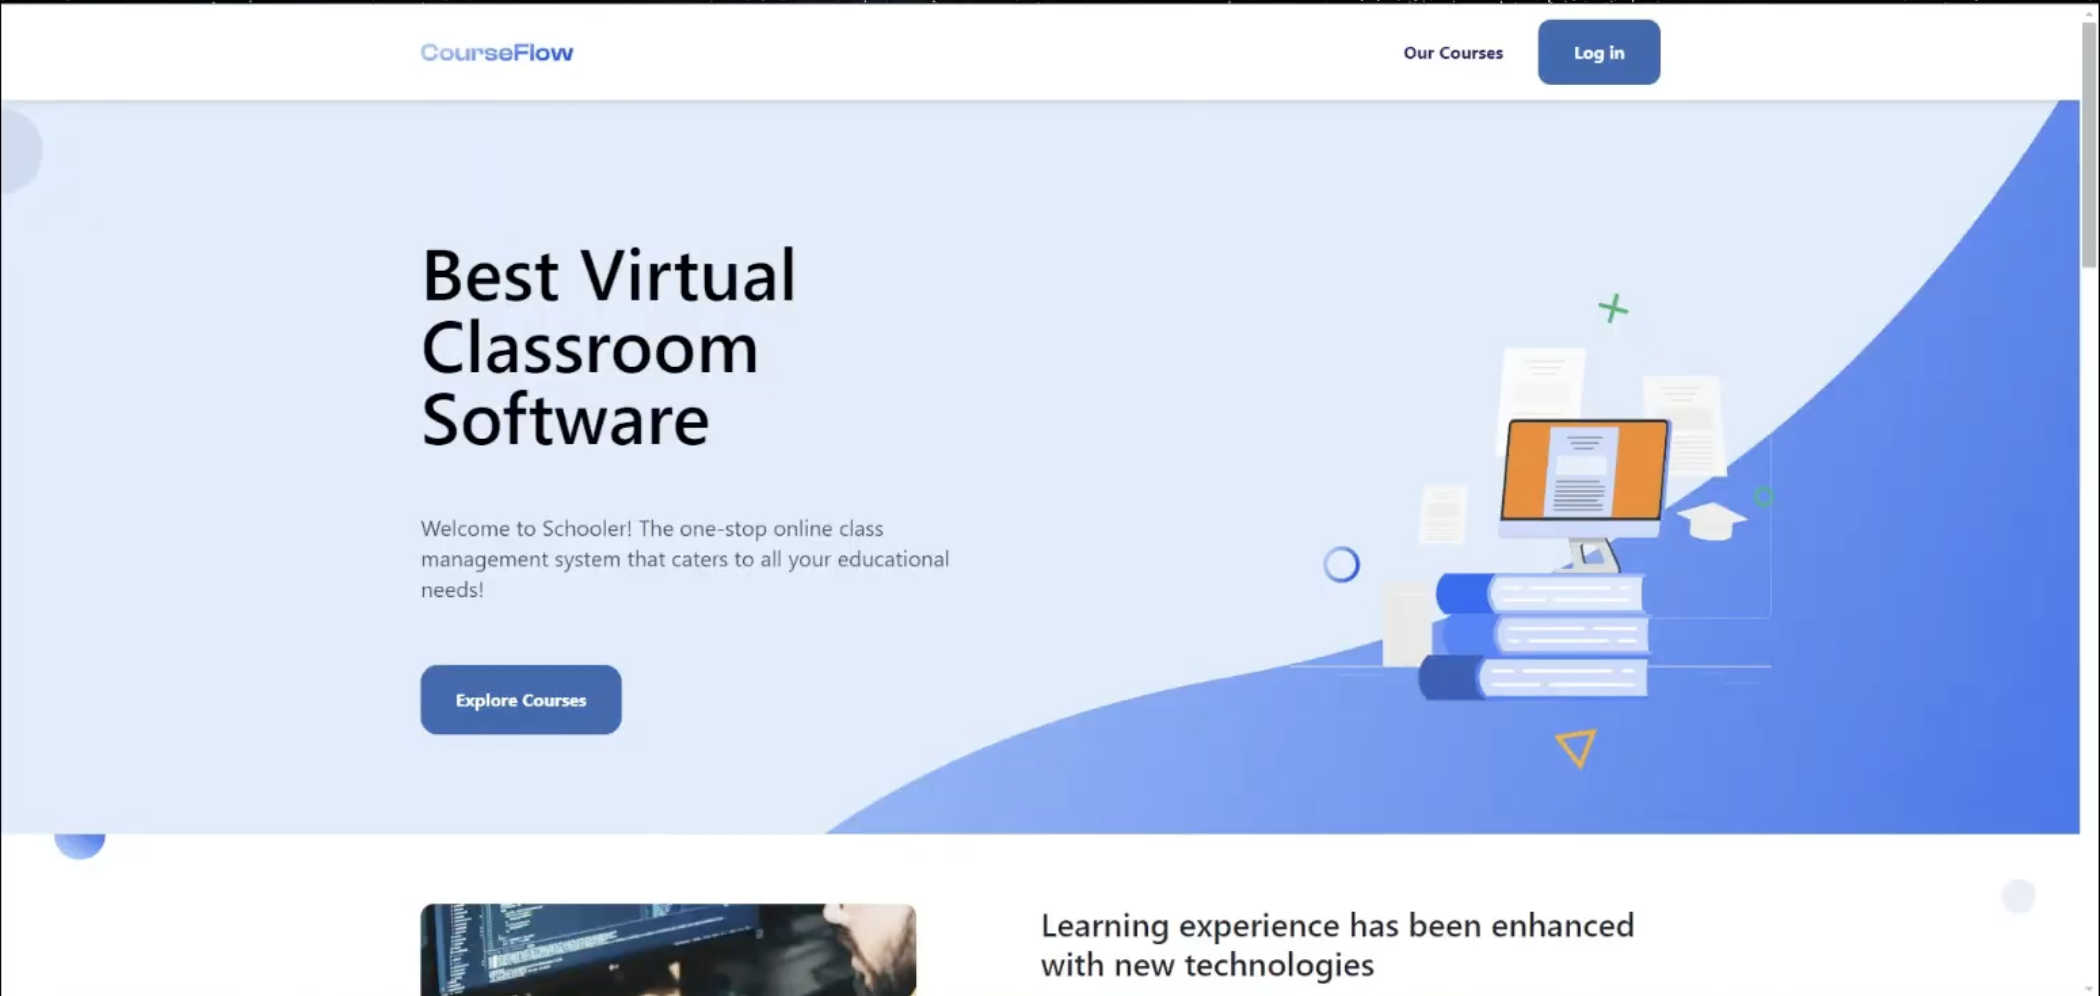
Task: Click the circle shape at bottom right
Action: (x=2017, y=897)
